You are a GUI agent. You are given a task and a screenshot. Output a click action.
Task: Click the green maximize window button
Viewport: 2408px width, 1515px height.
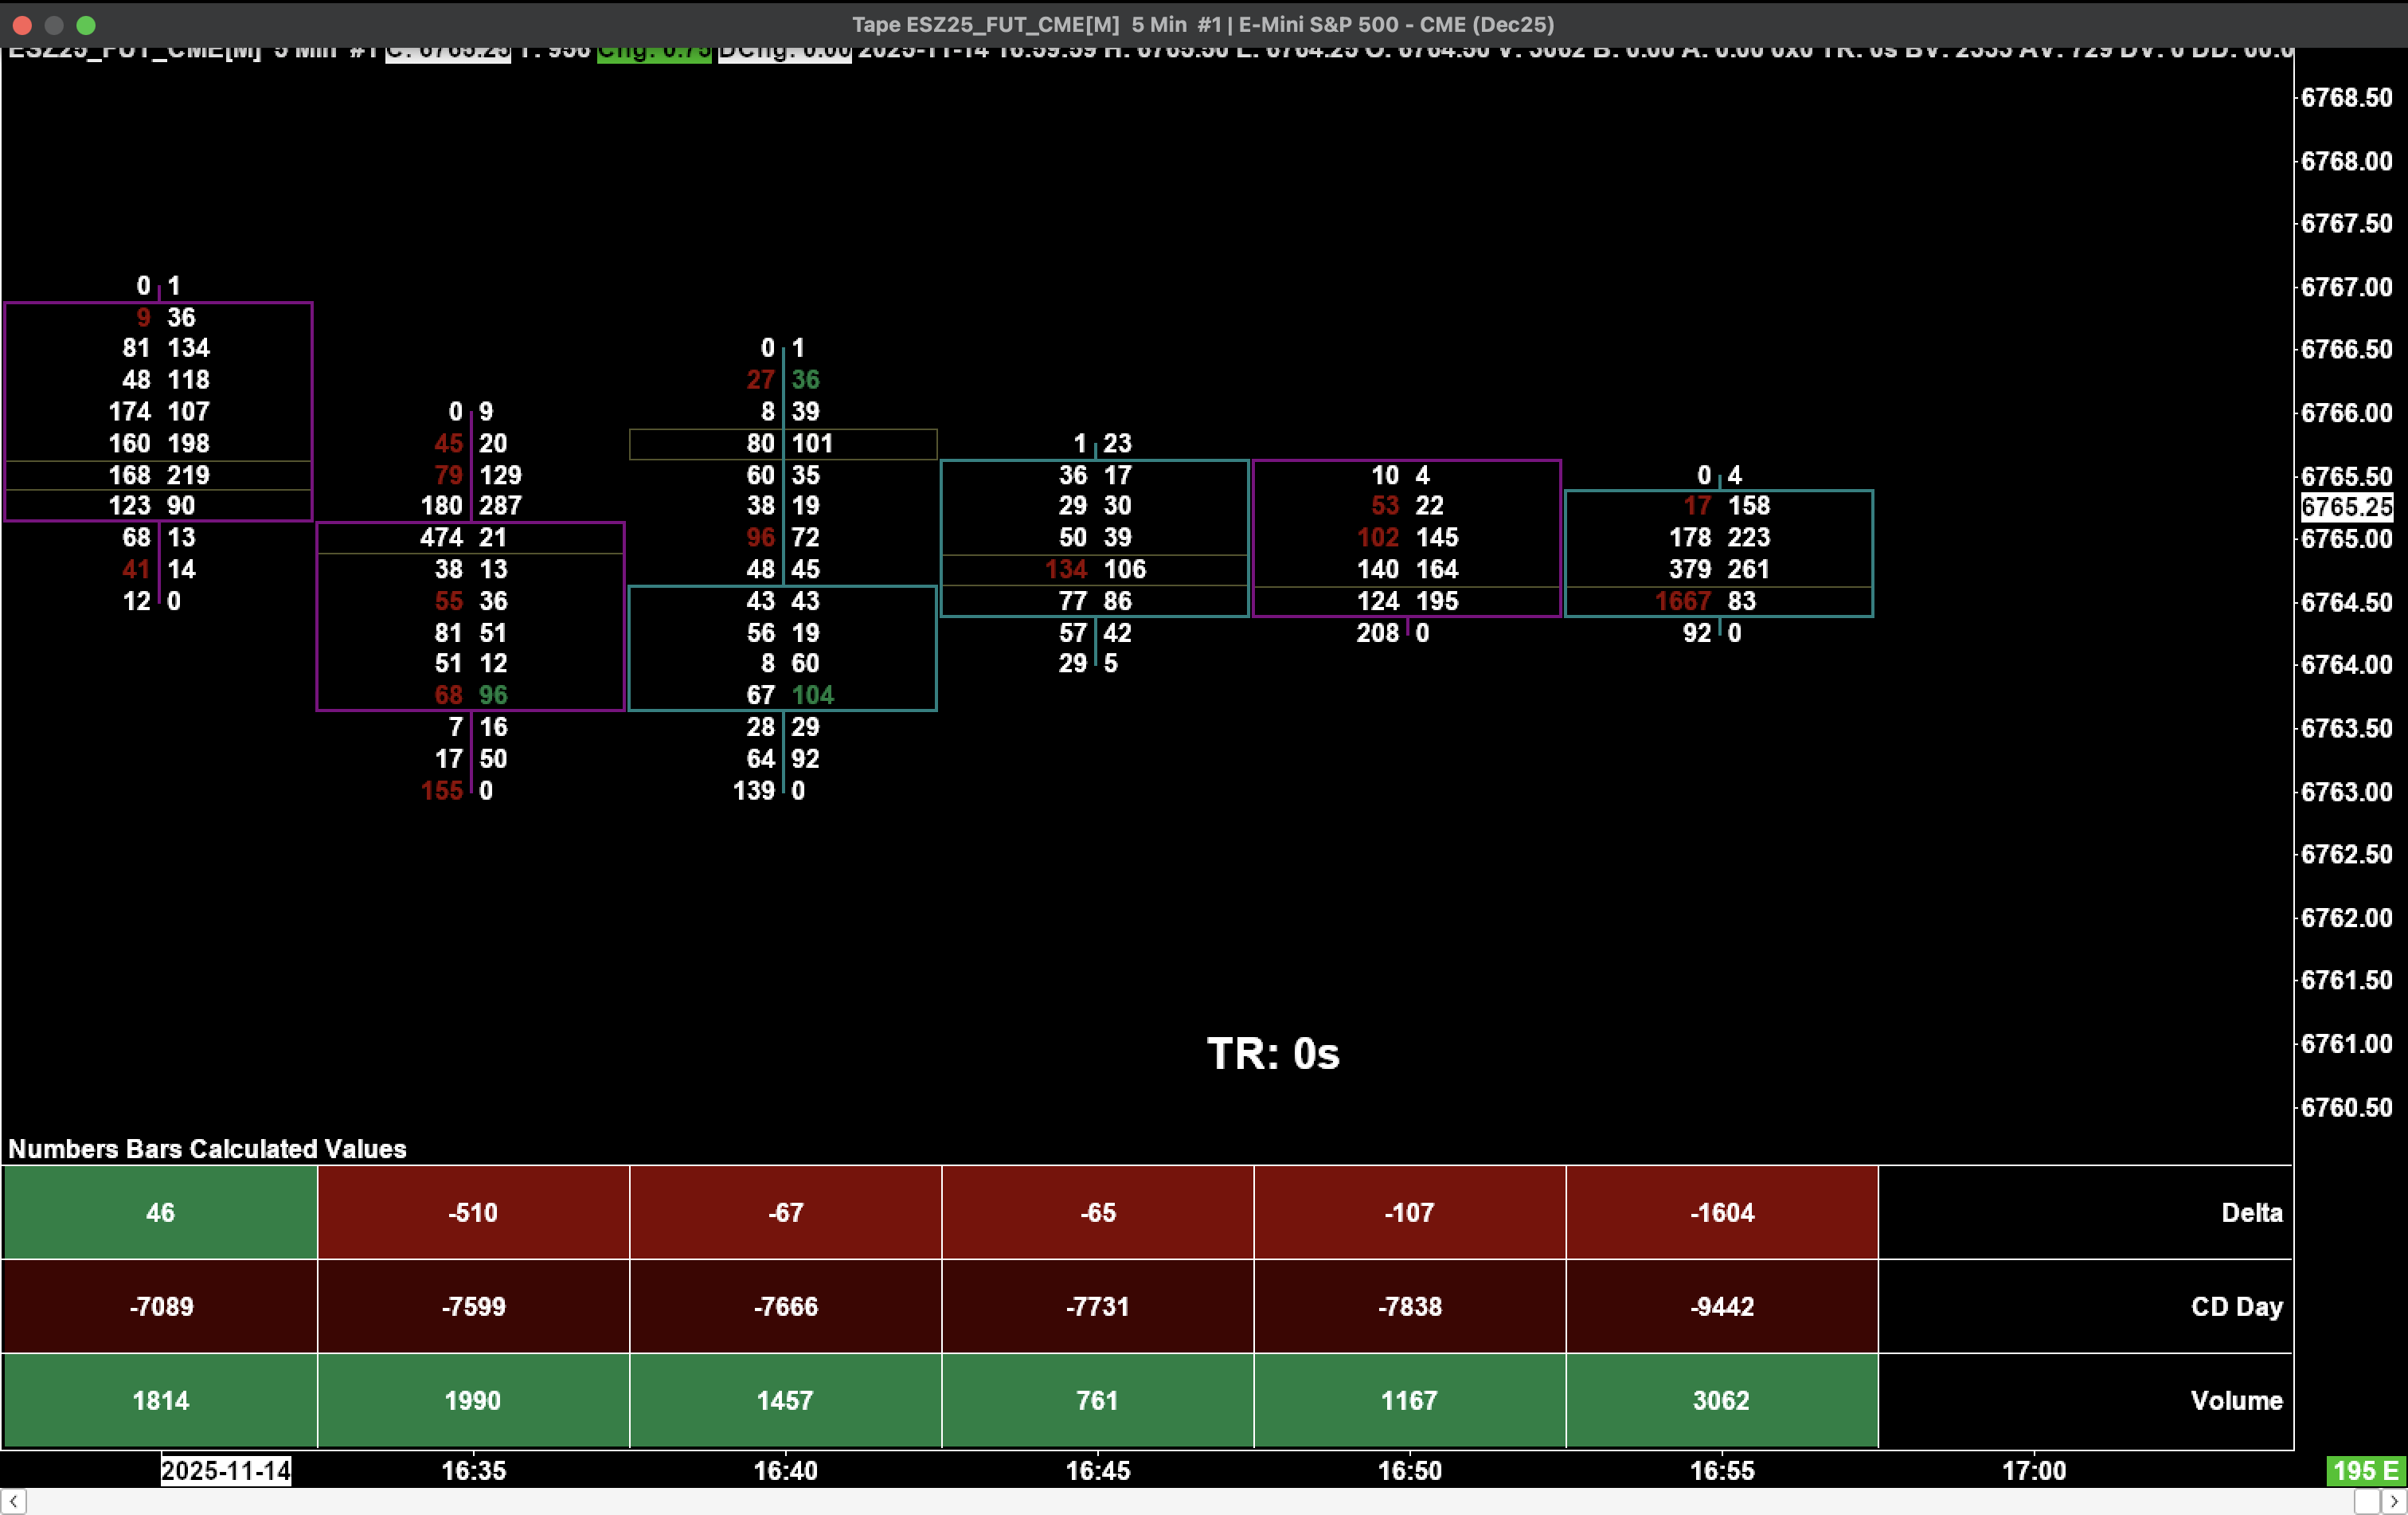87,24
